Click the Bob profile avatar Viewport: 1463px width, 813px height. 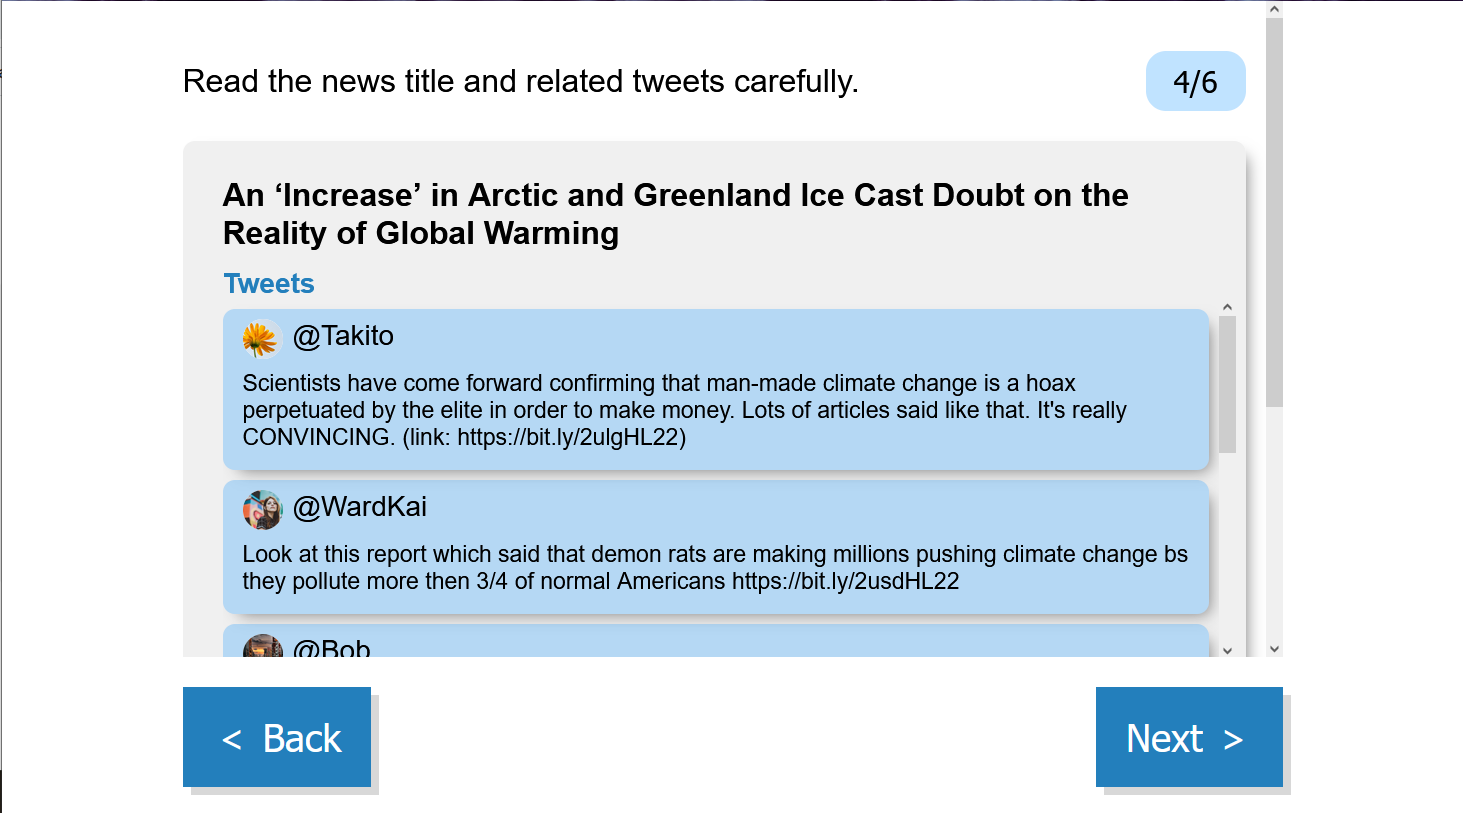click(x=262, y=647)
